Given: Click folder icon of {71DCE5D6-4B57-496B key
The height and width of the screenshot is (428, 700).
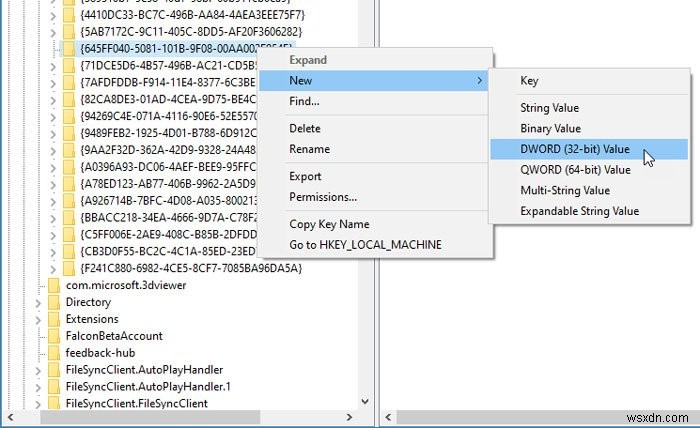Looking at the screenshot, I should (69, 66).
